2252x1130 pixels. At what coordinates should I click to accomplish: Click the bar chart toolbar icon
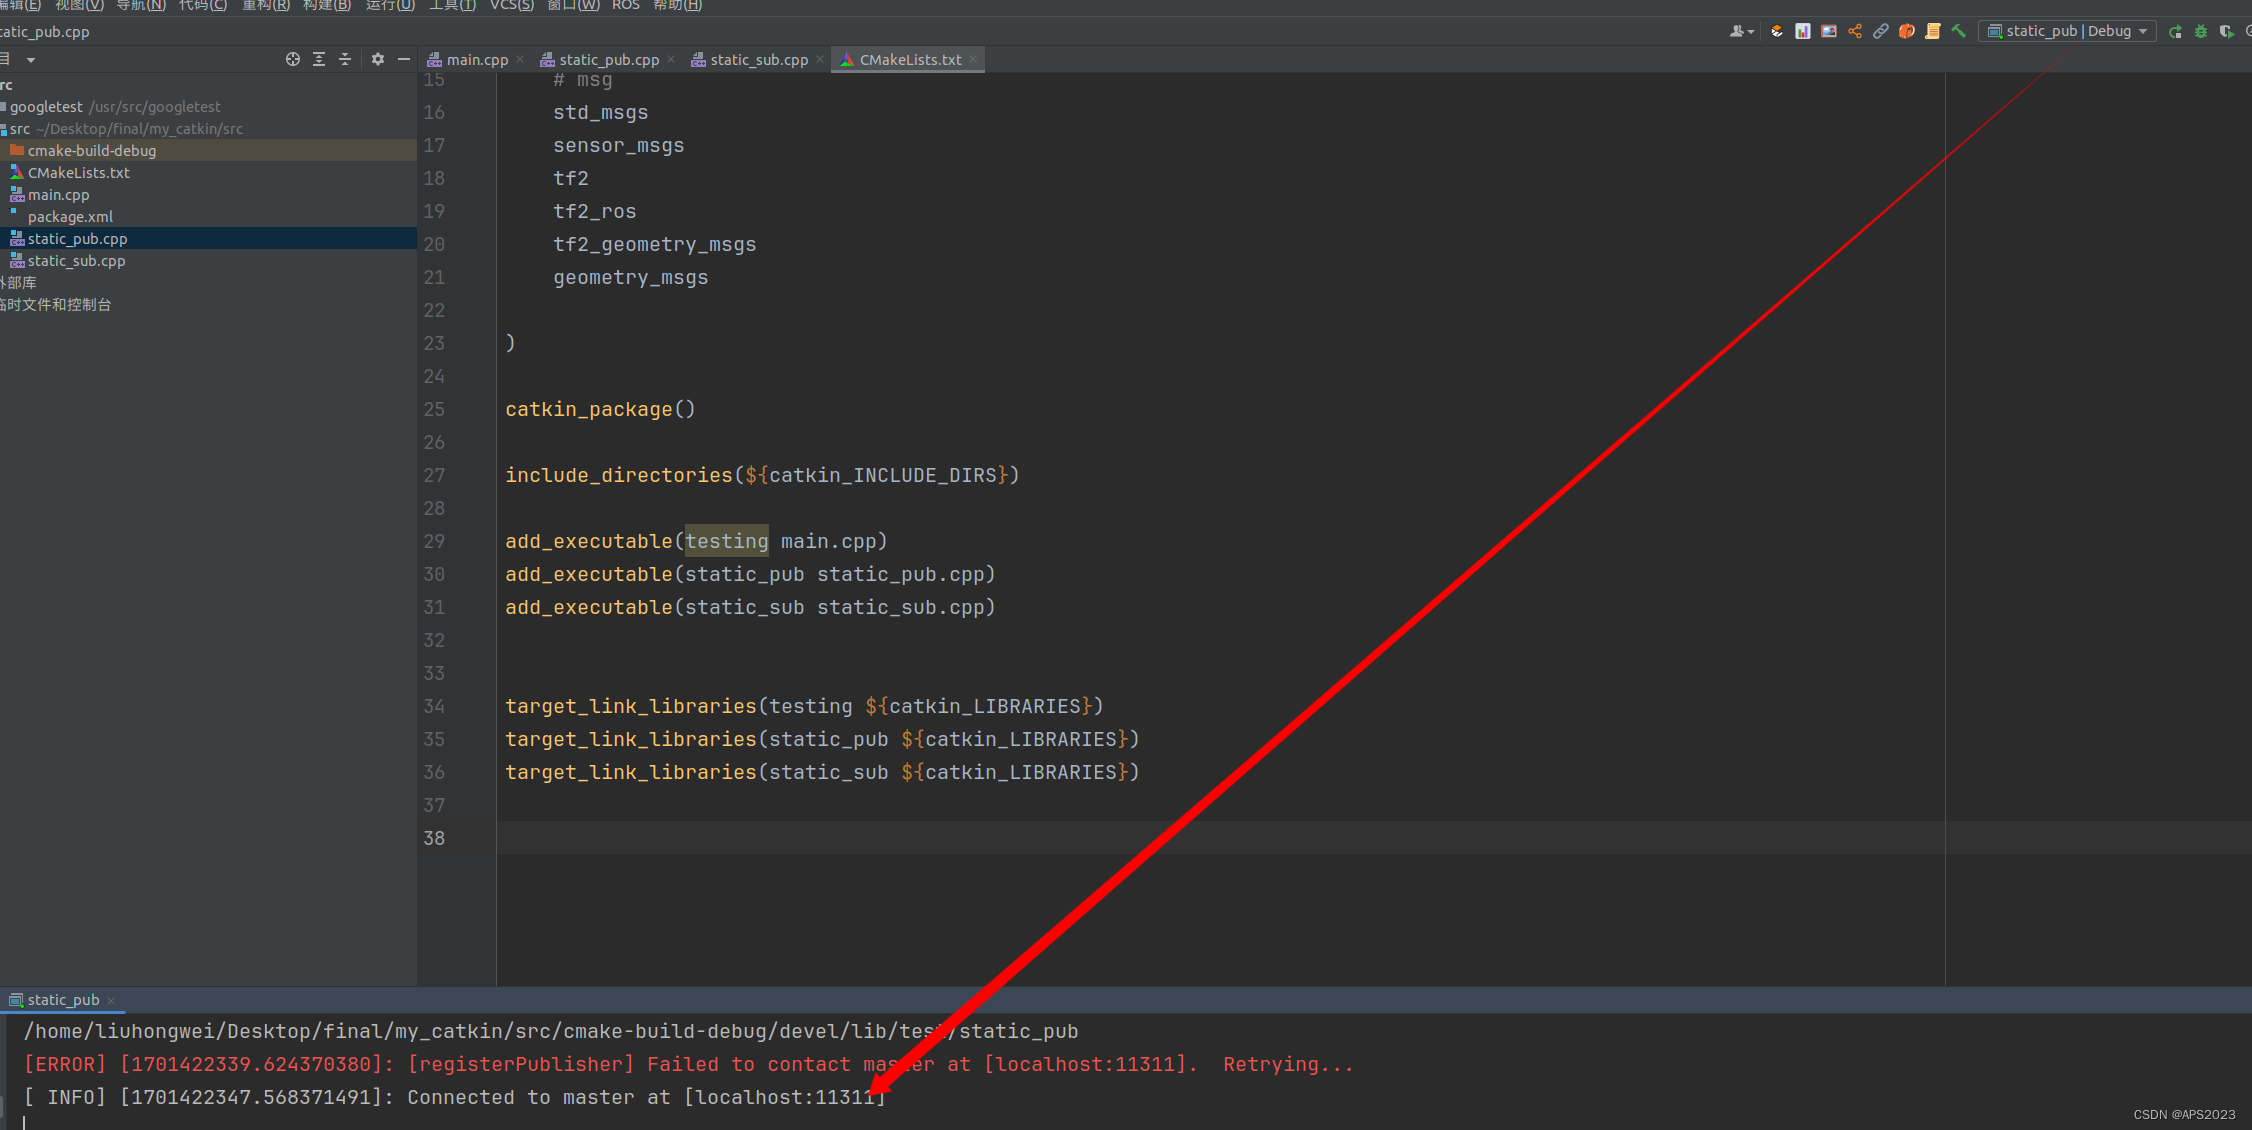tap(1803, 31)
